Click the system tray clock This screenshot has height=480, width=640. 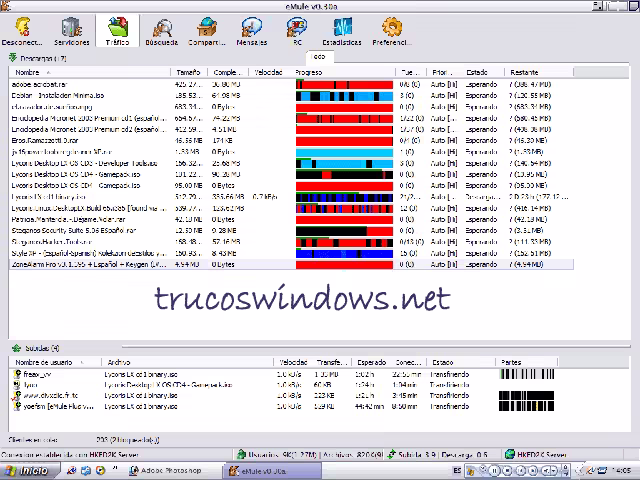622,471
